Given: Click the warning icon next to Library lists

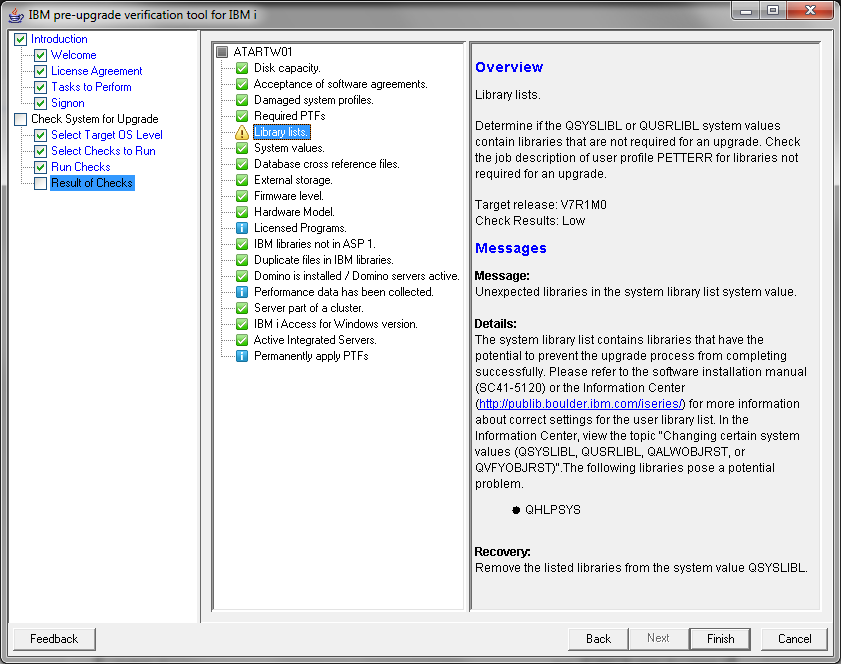Looking at the screenshot, I should coord(241,132).
